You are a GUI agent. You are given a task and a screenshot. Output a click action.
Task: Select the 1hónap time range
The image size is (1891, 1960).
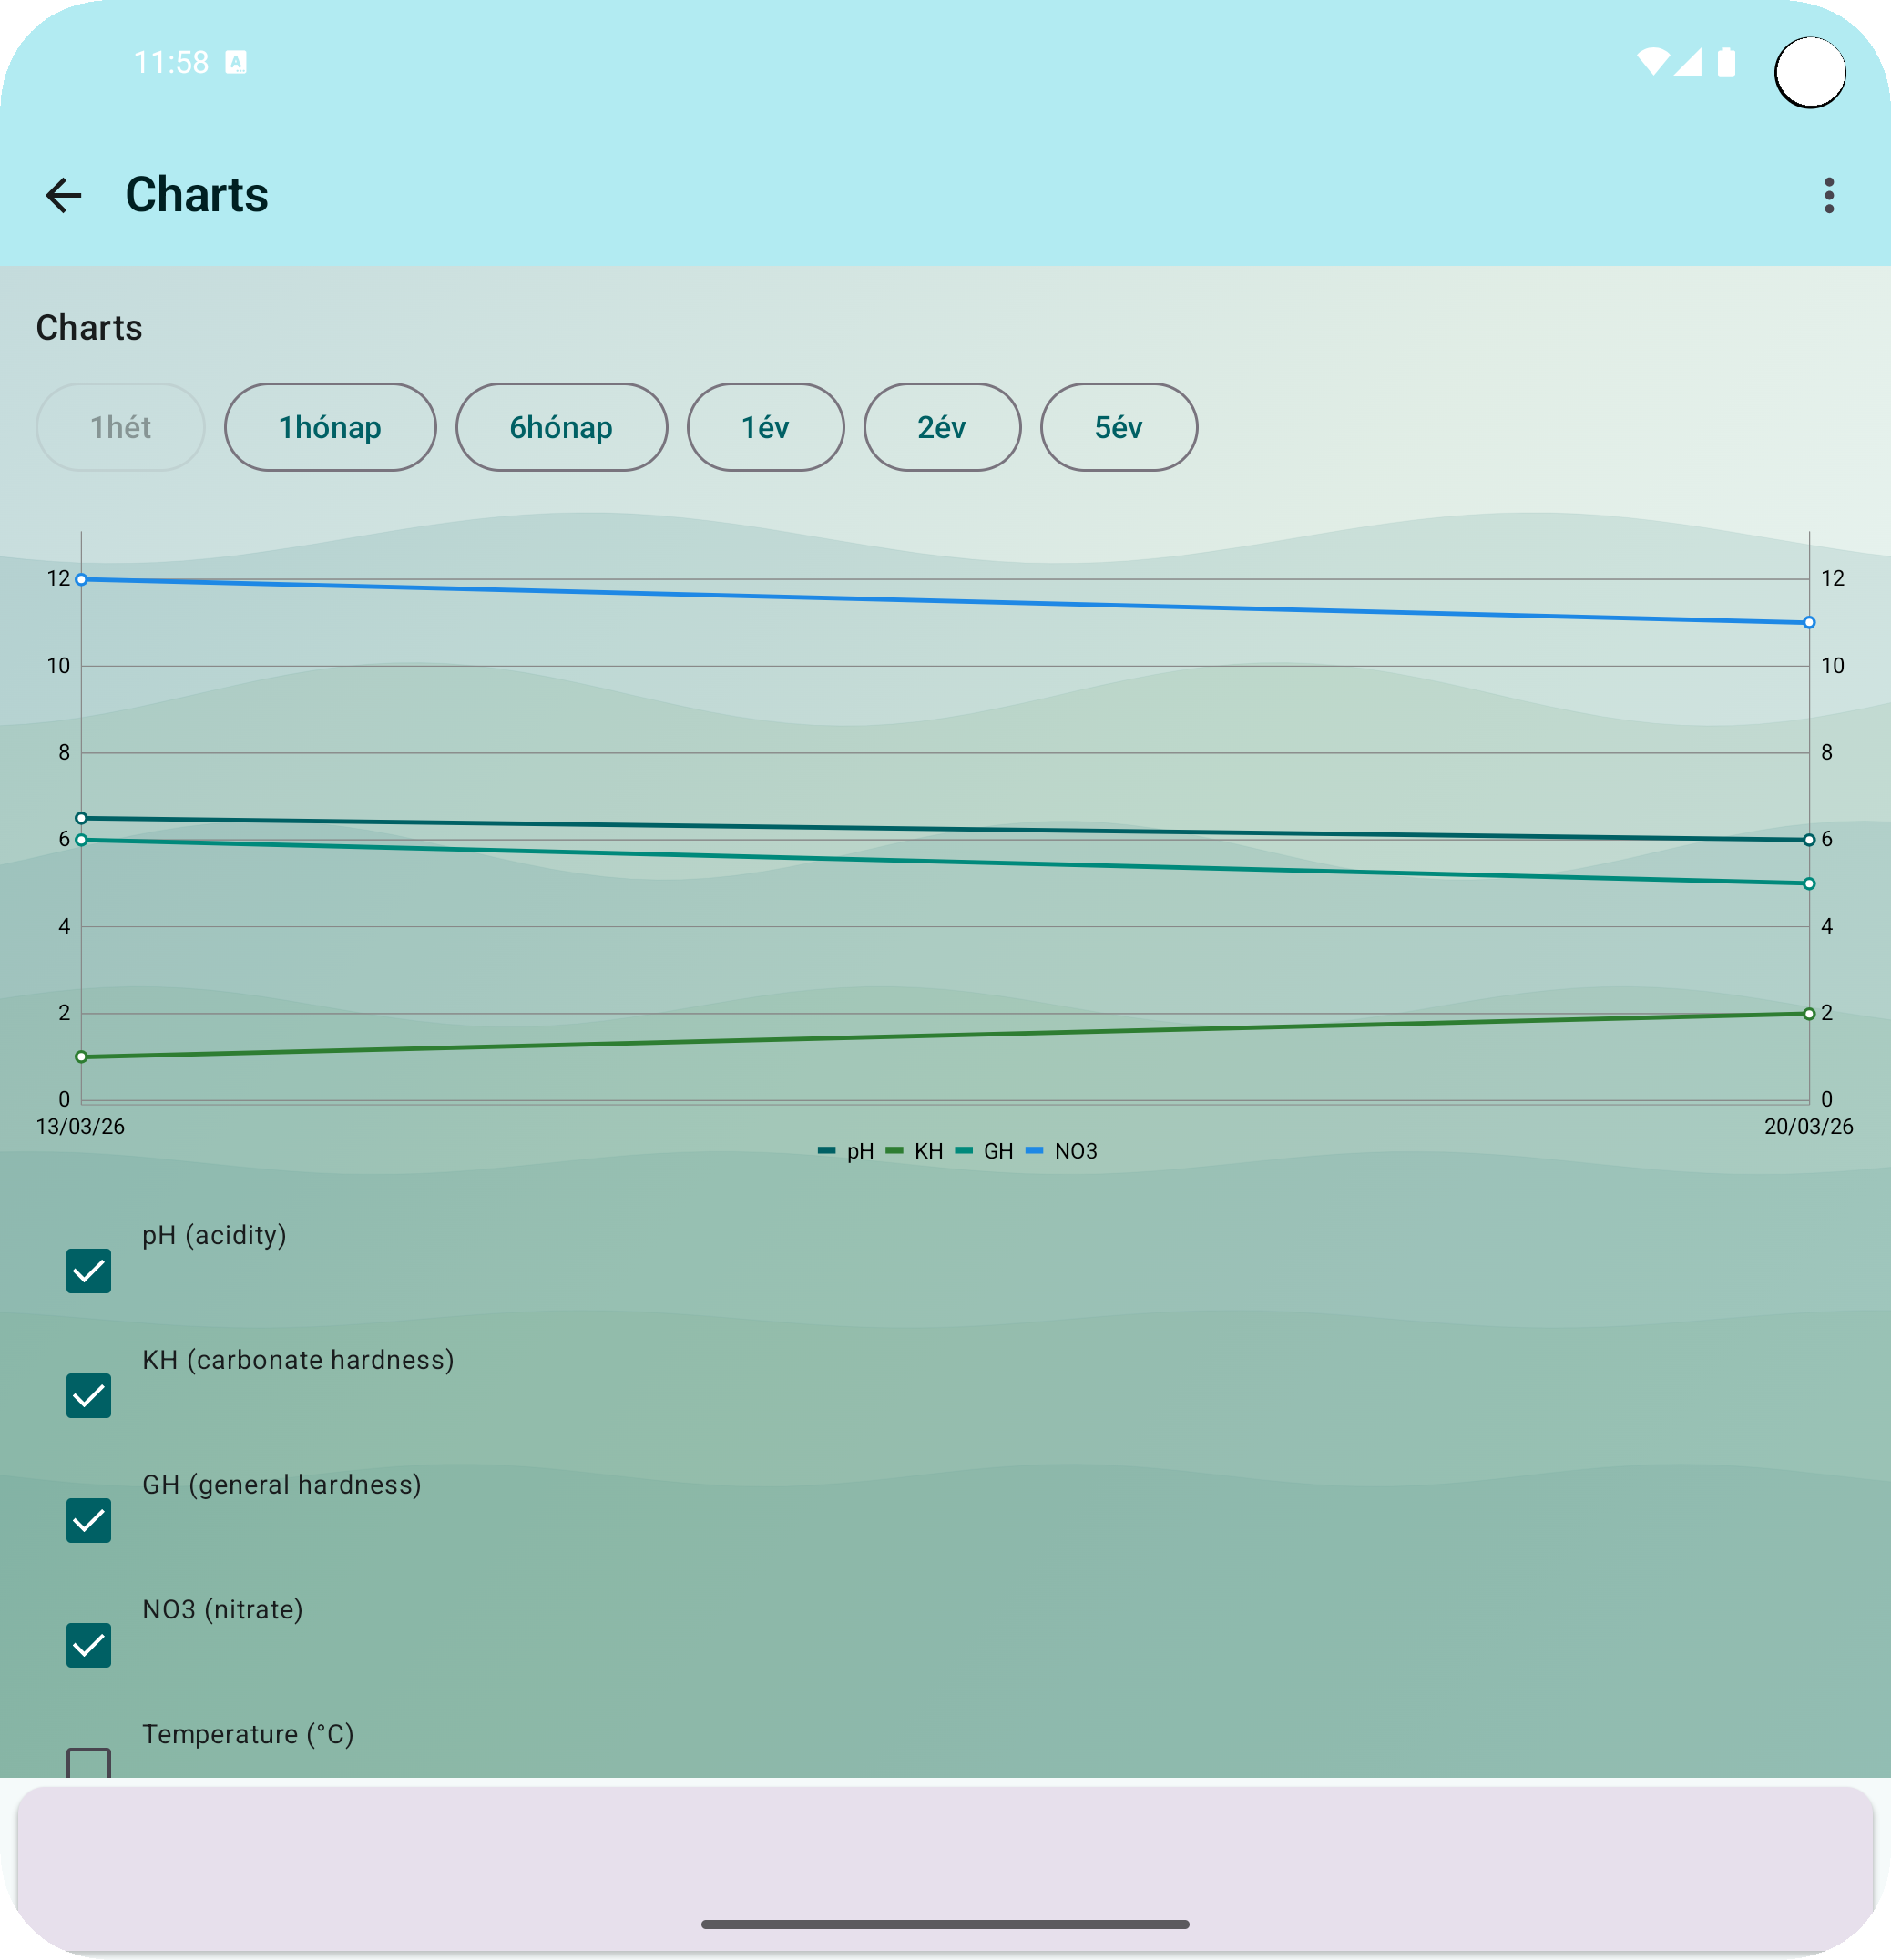click(x=330, y=428)
